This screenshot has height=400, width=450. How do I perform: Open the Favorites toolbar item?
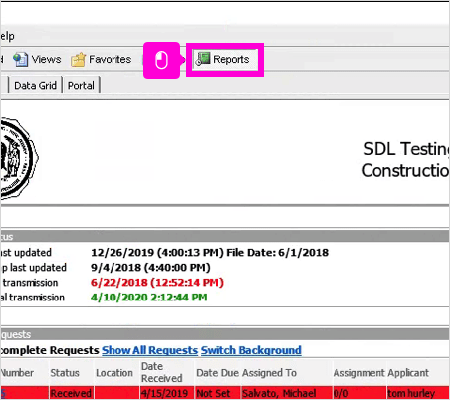(101, 60)
